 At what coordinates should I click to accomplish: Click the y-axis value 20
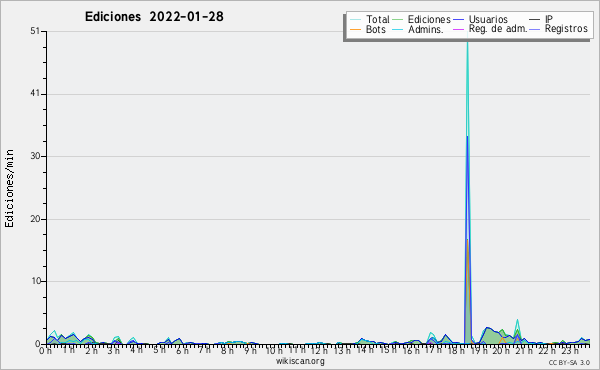pos(35,219)
